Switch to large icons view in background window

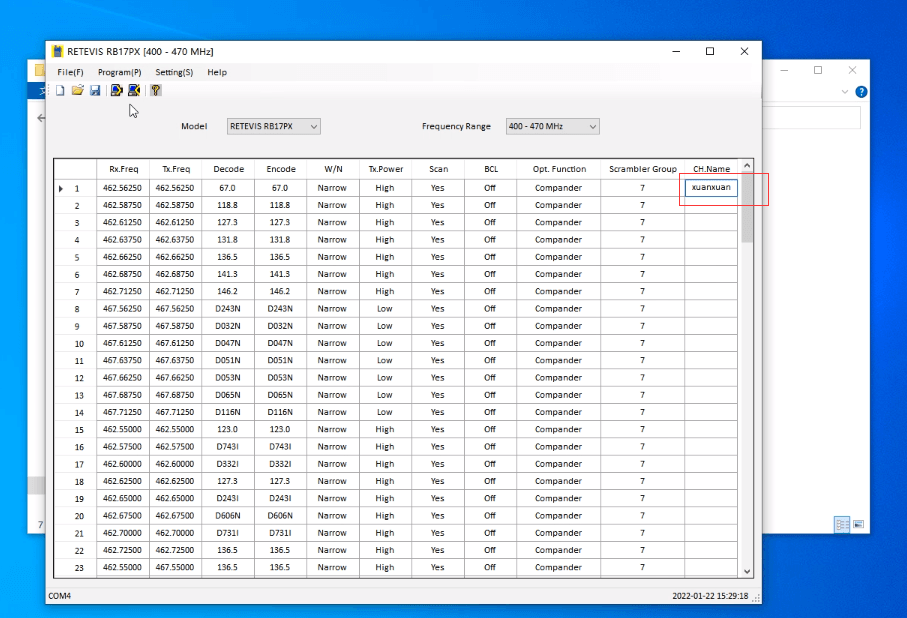point(857,524)
